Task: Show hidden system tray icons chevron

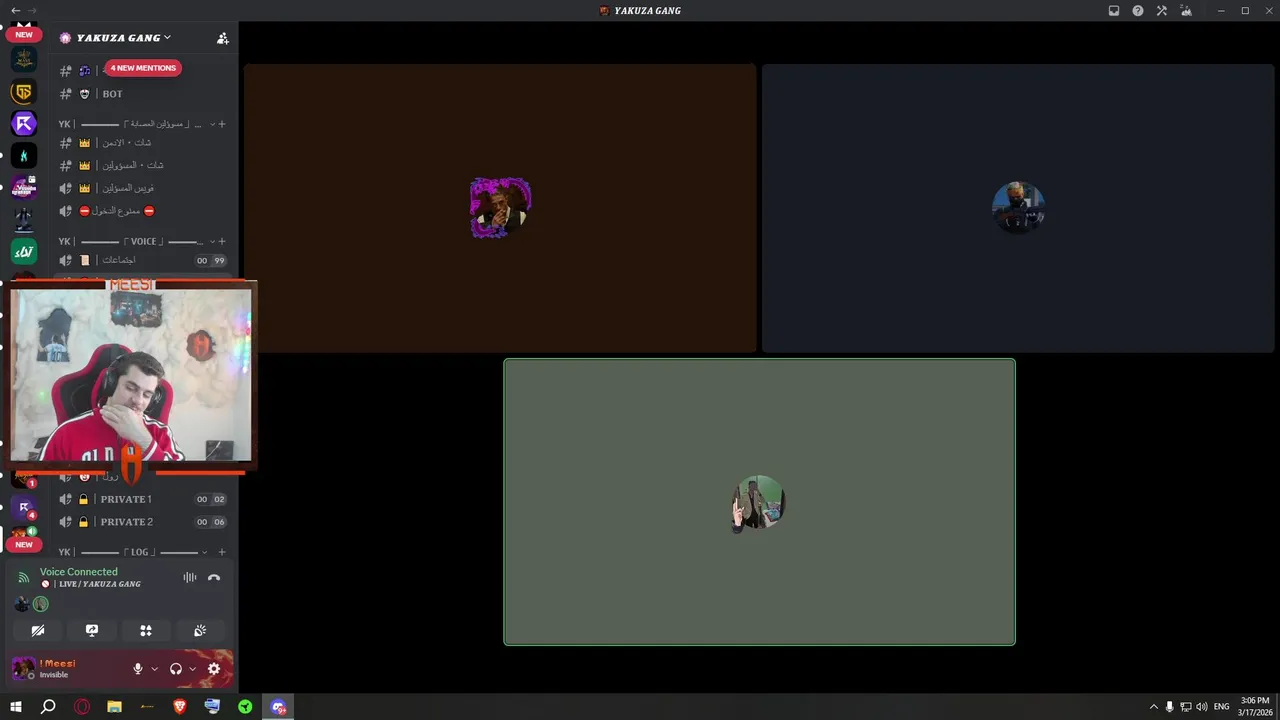Action: click(x=1153, y=707)
